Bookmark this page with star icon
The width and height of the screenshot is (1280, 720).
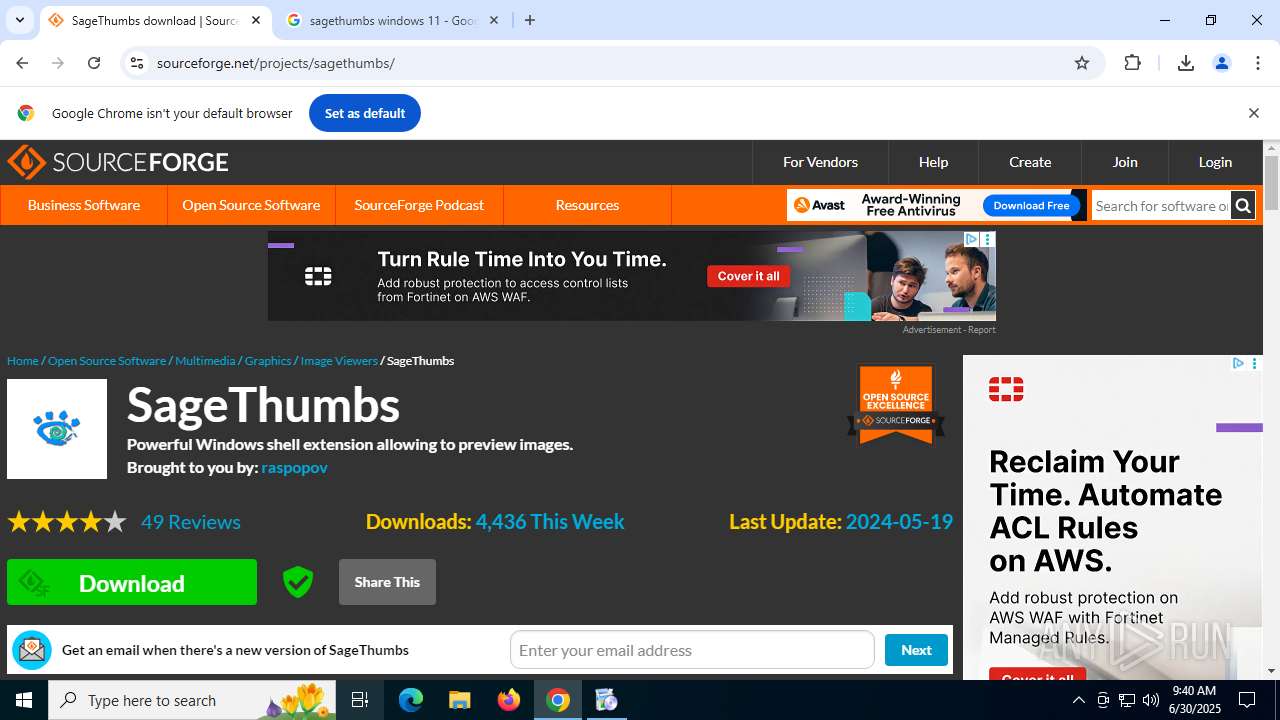[1081, 63]
